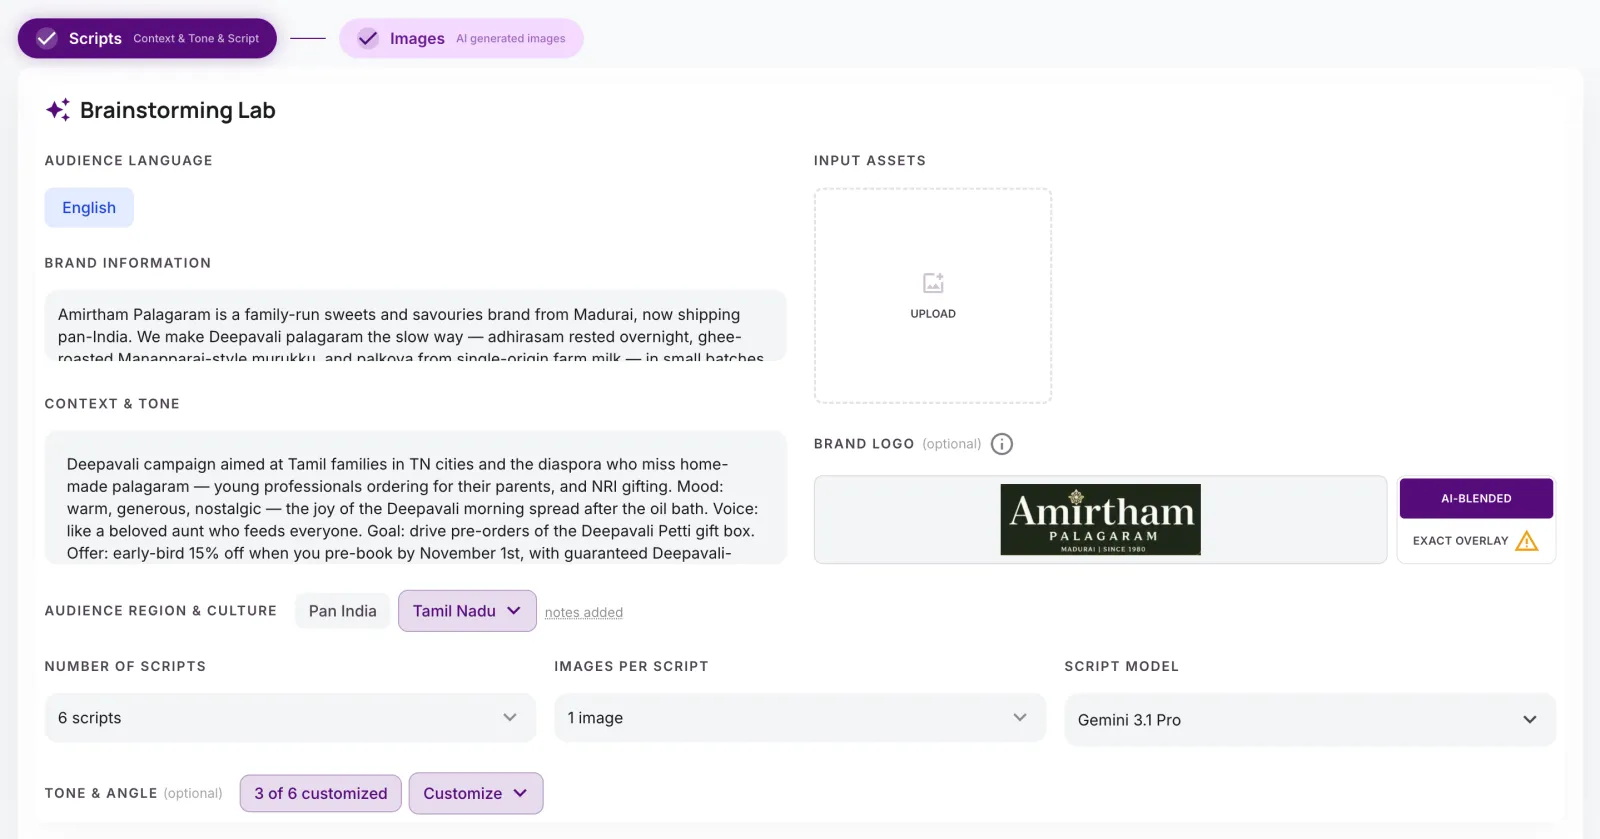1600x839 pixels.
Task: Click the Scripts step checkmark icon
Action: coord(47,38)
